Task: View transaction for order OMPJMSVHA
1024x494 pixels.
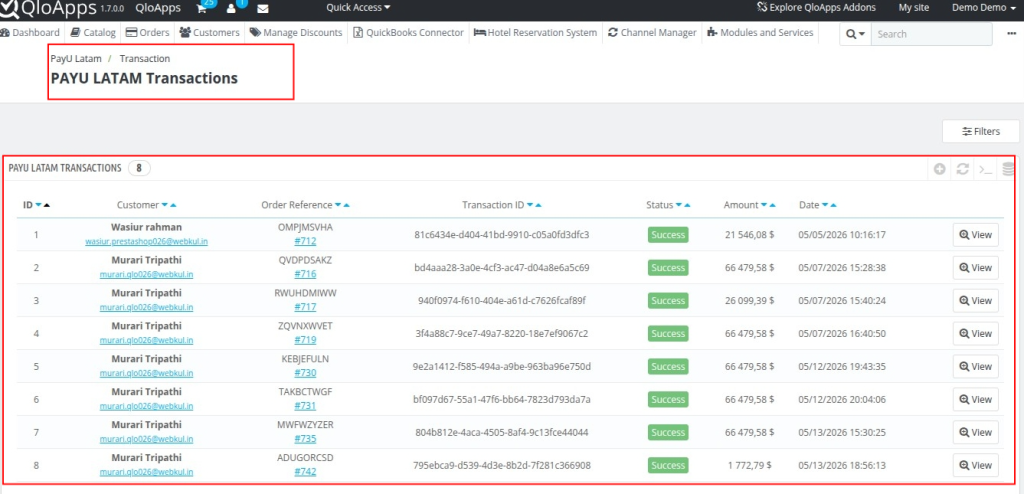Action: coord(976,235)
